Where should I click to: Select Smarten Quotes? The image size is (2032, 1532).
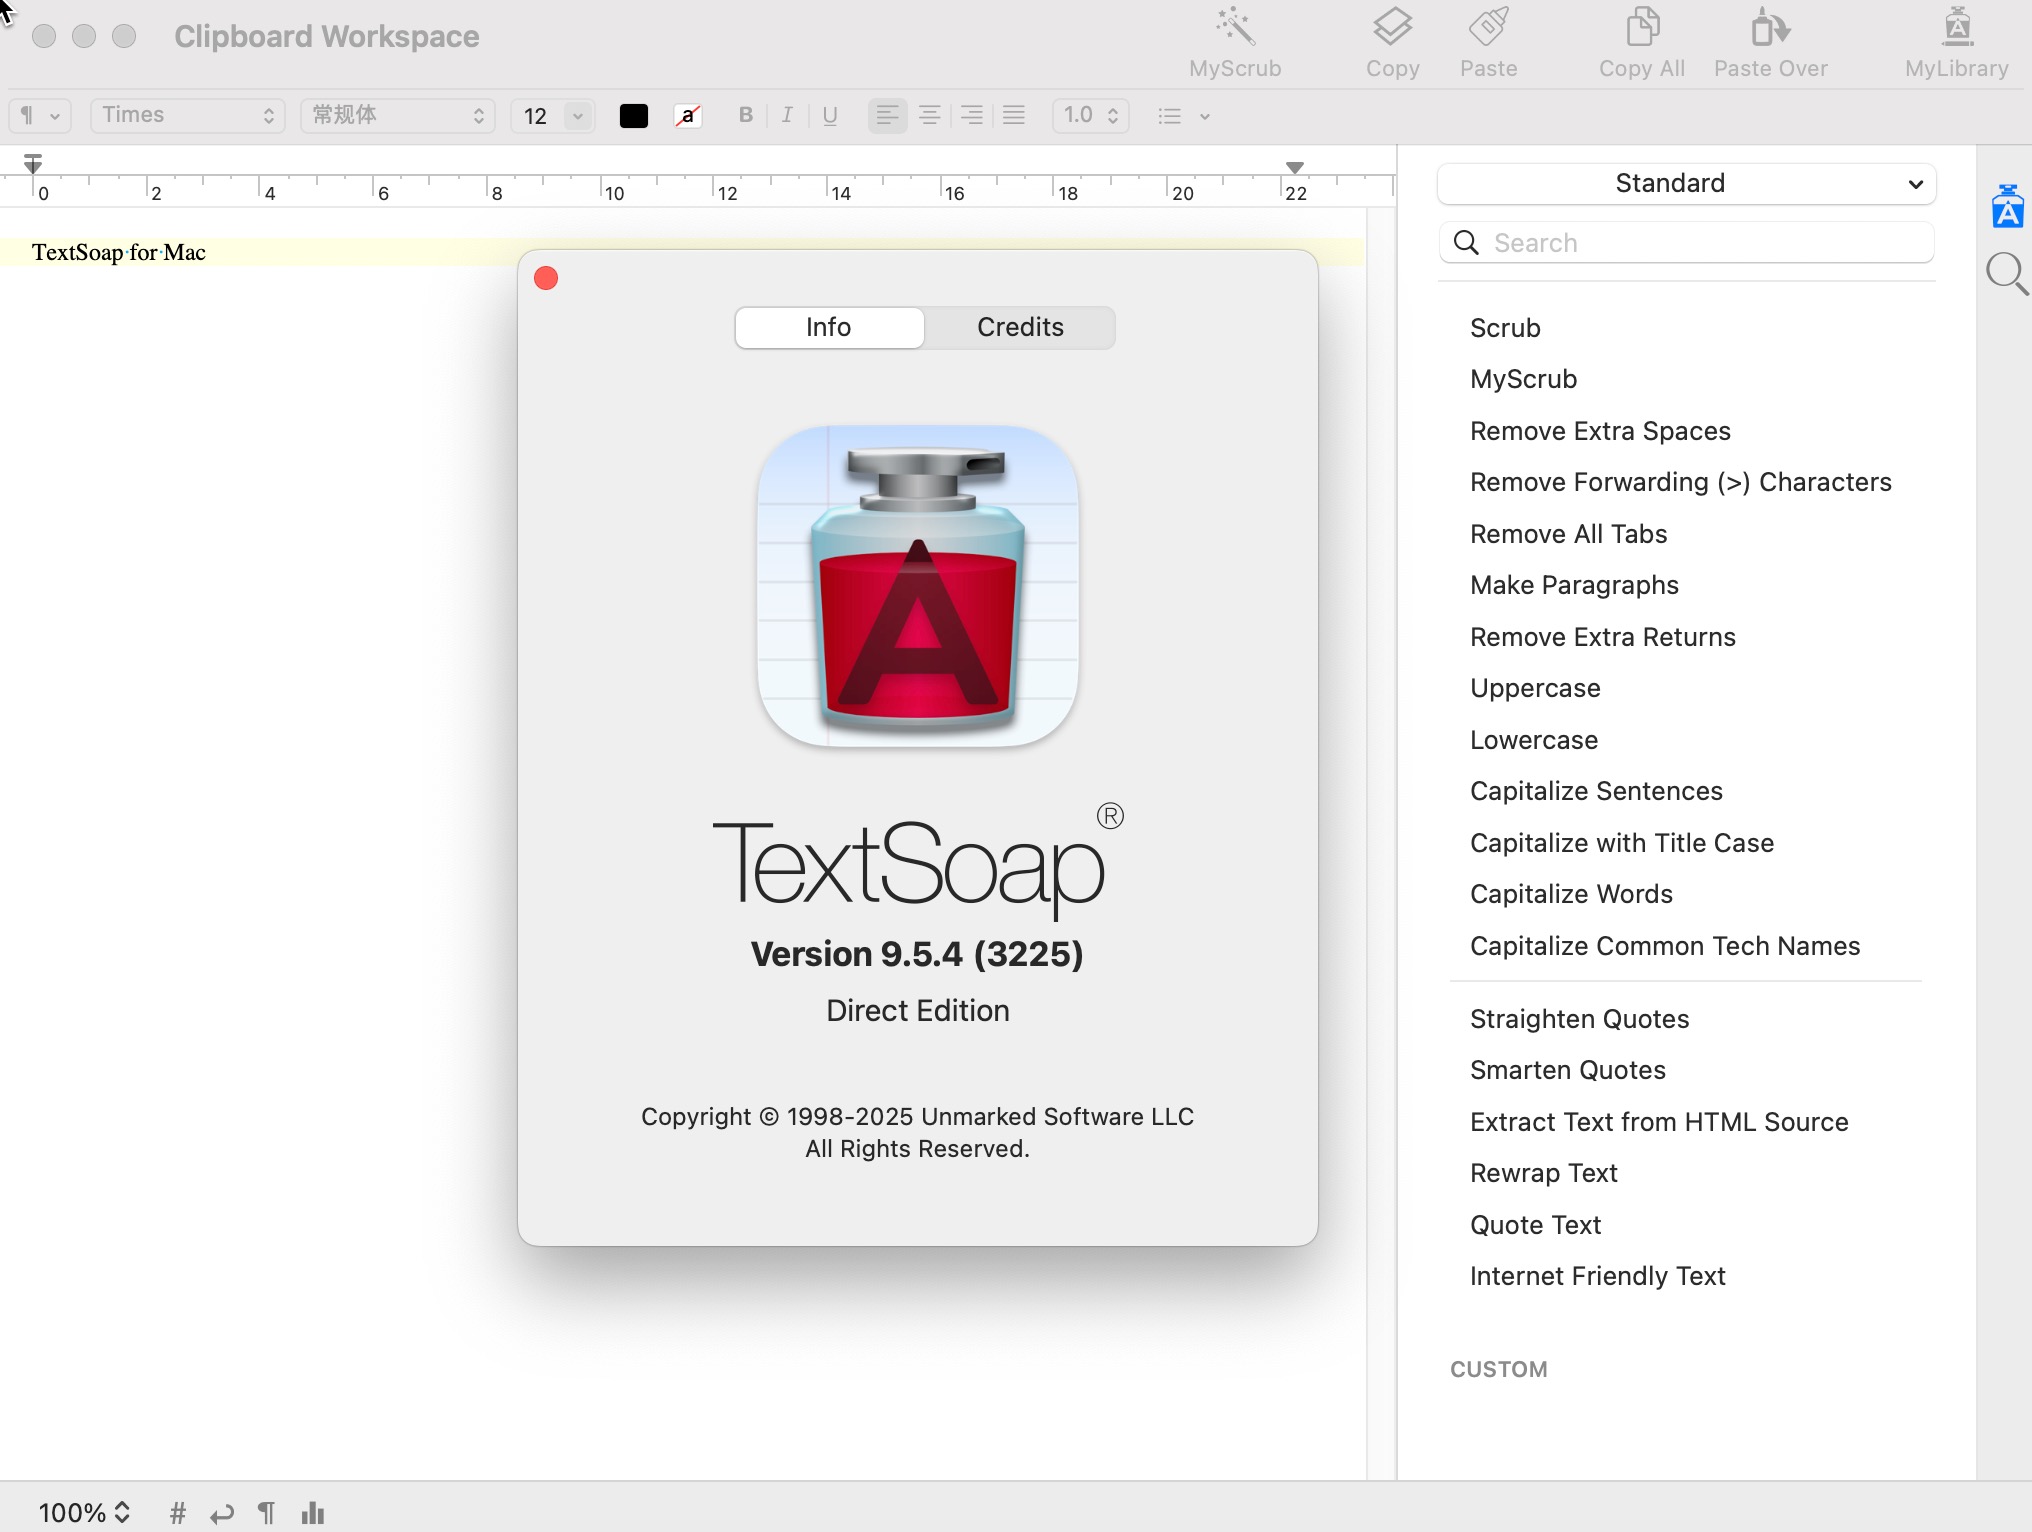tap(1567, 1070)
